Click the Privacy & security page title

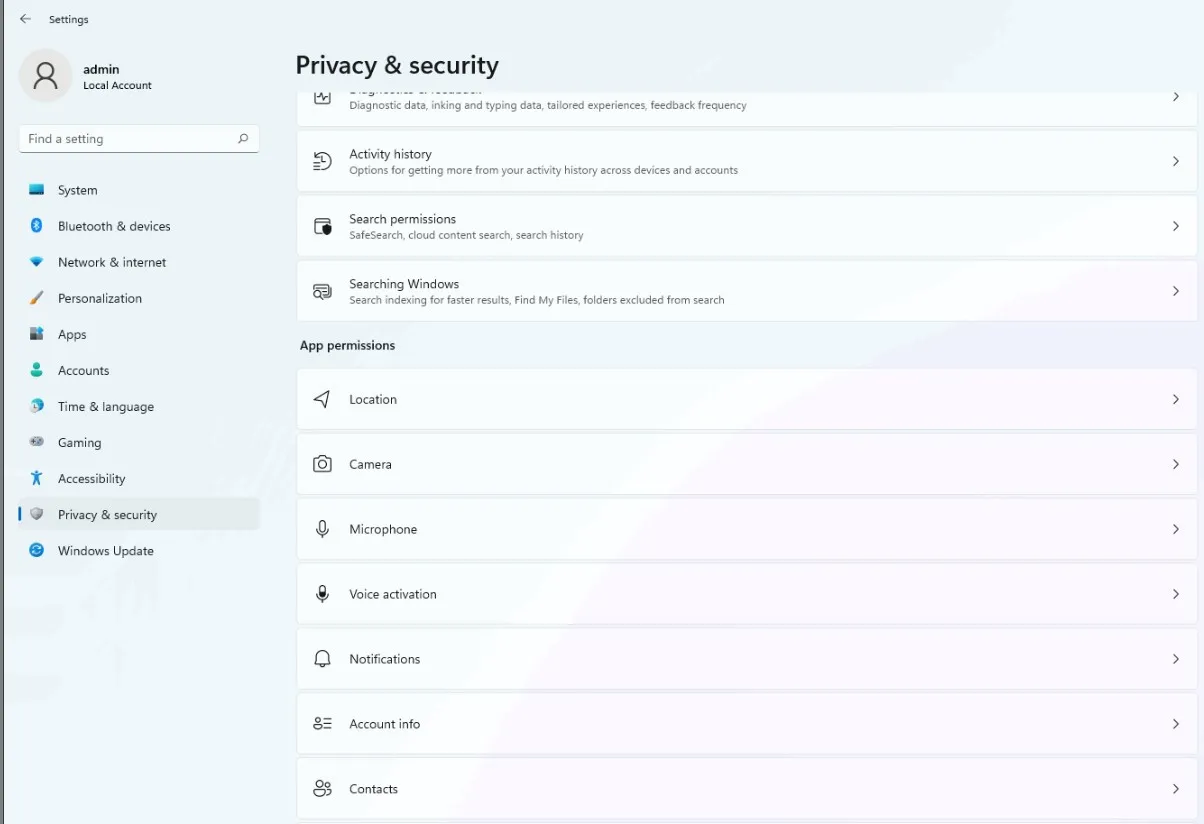point(397,65)
